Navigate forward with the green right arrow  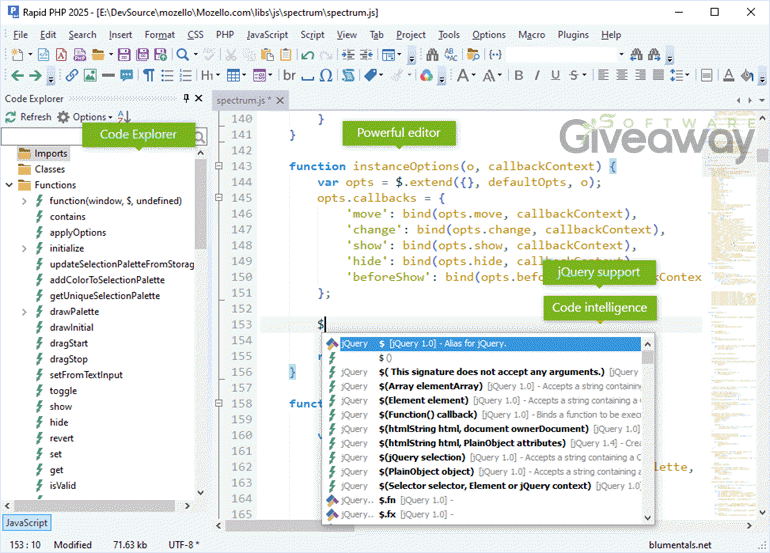(35, 76)
